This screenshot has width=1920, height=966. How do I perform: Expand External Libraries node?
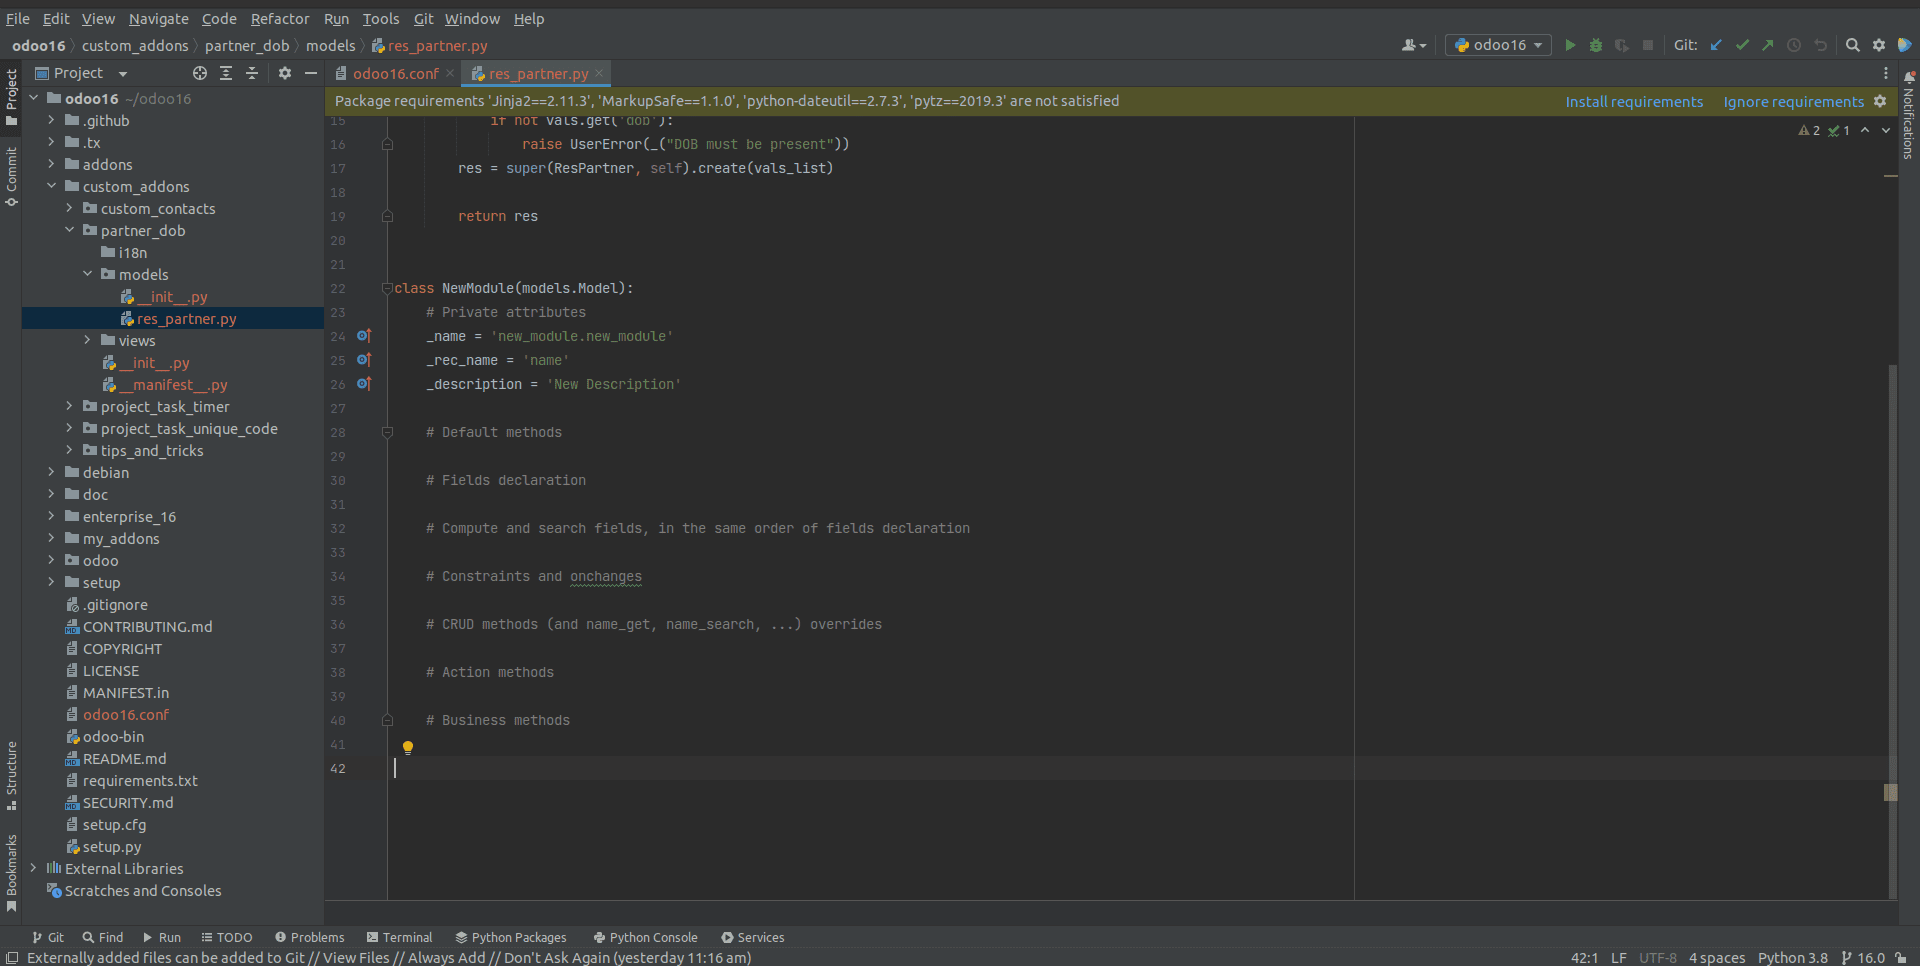pos(33,868)
